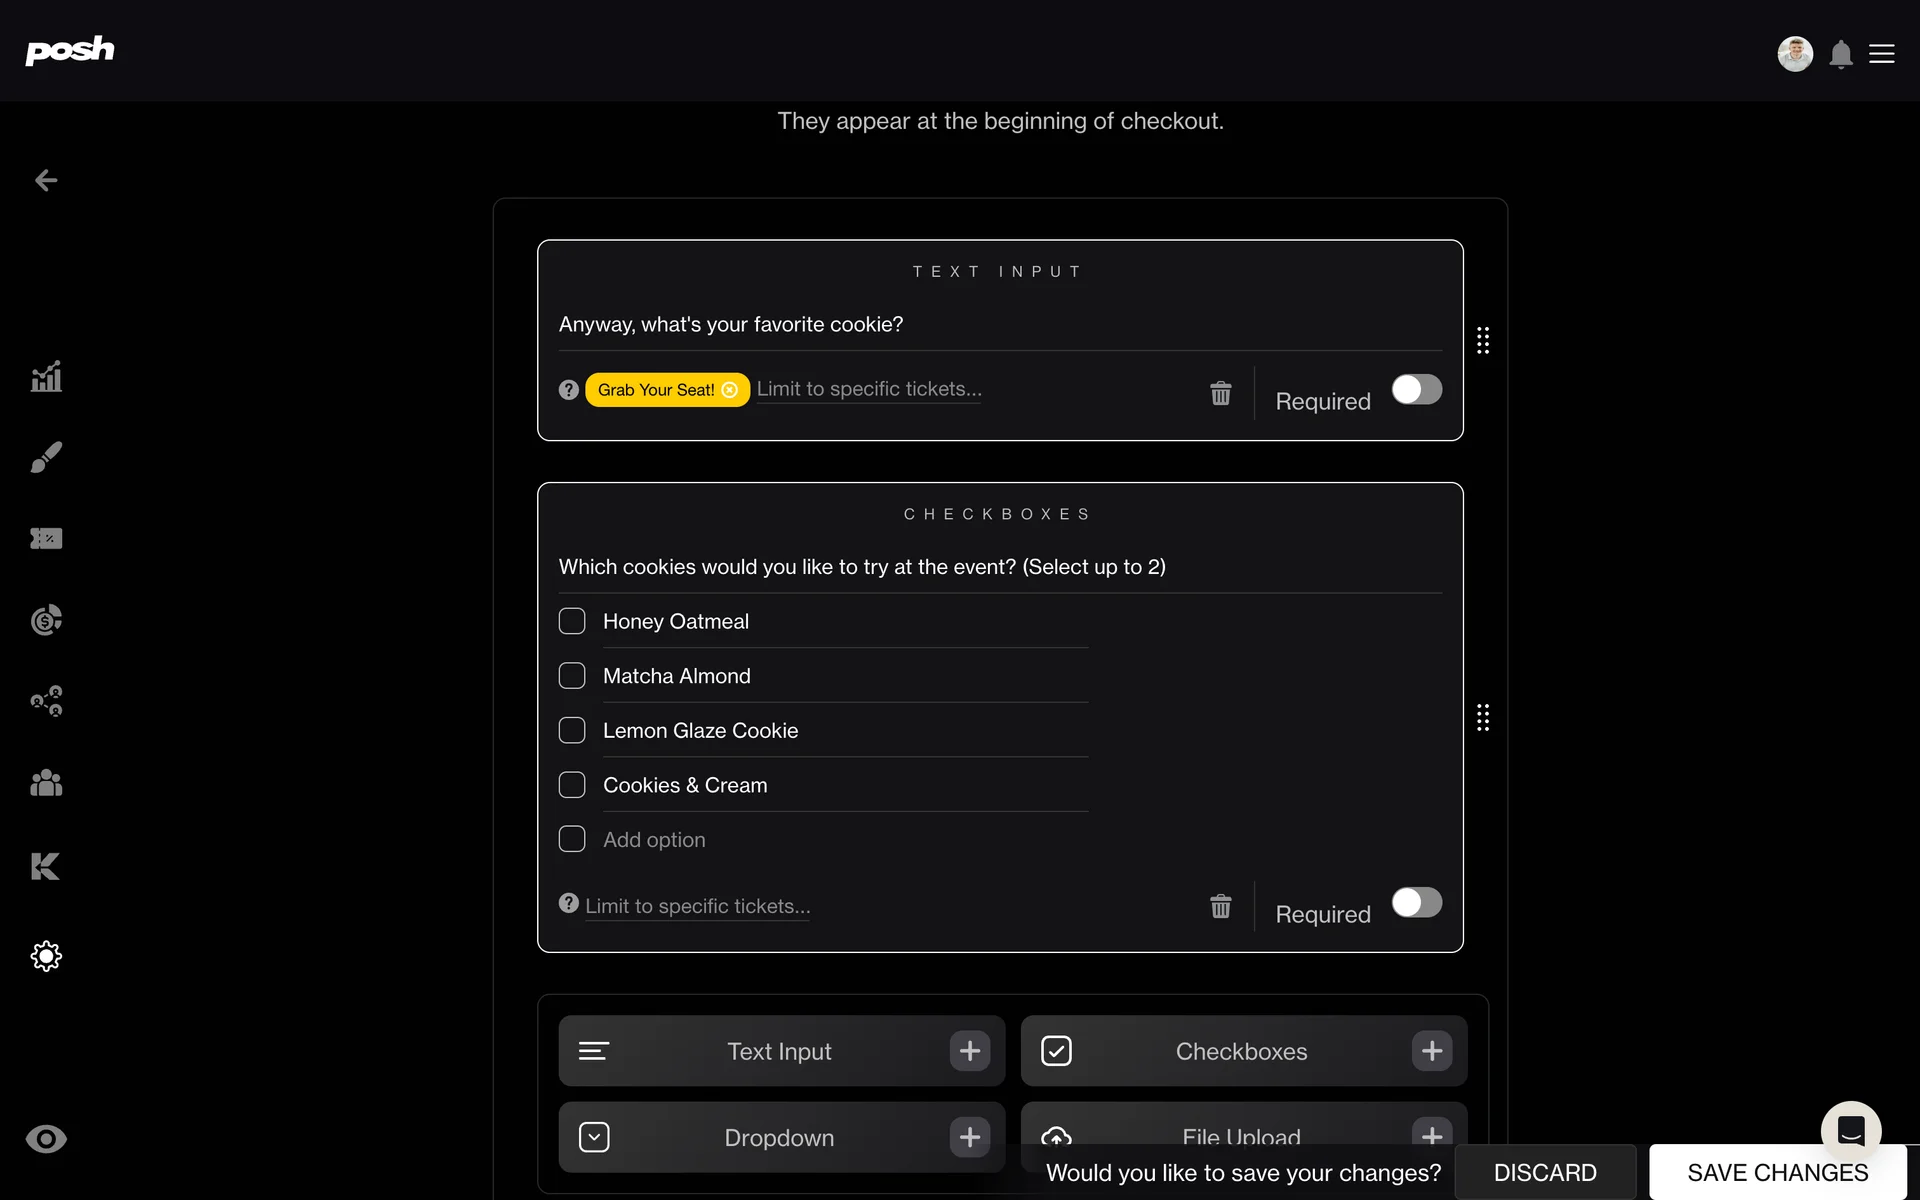Open the settings gear sidebar icon

(46, 956)
